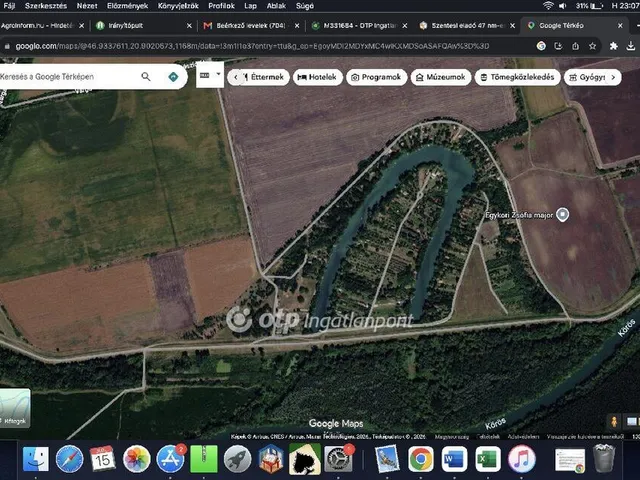Open Music from the dock
640x480 pixels.
521,459
